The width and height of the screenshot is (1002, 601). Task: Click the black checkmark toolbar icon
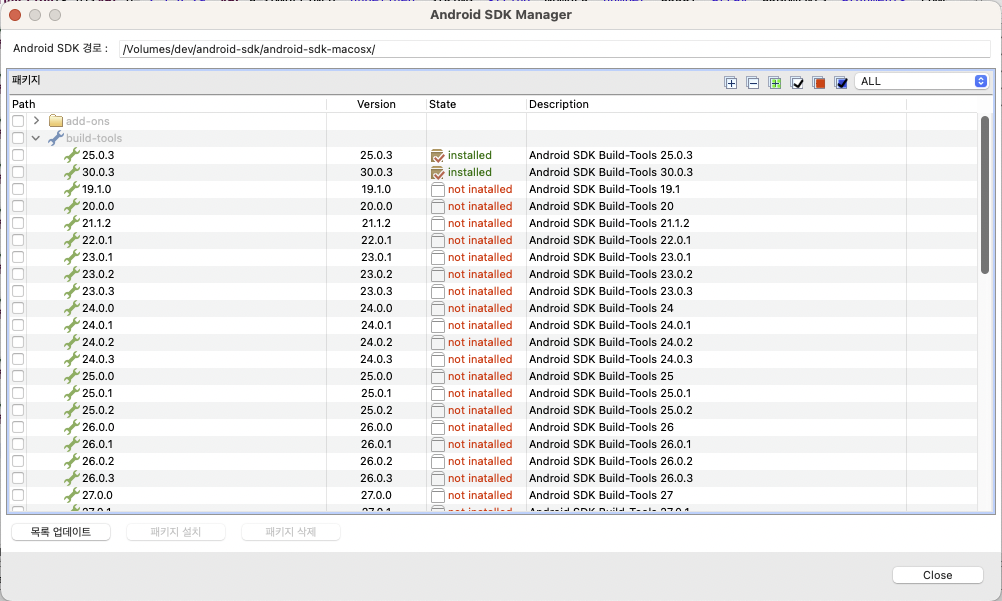click(x=797, y=82)
